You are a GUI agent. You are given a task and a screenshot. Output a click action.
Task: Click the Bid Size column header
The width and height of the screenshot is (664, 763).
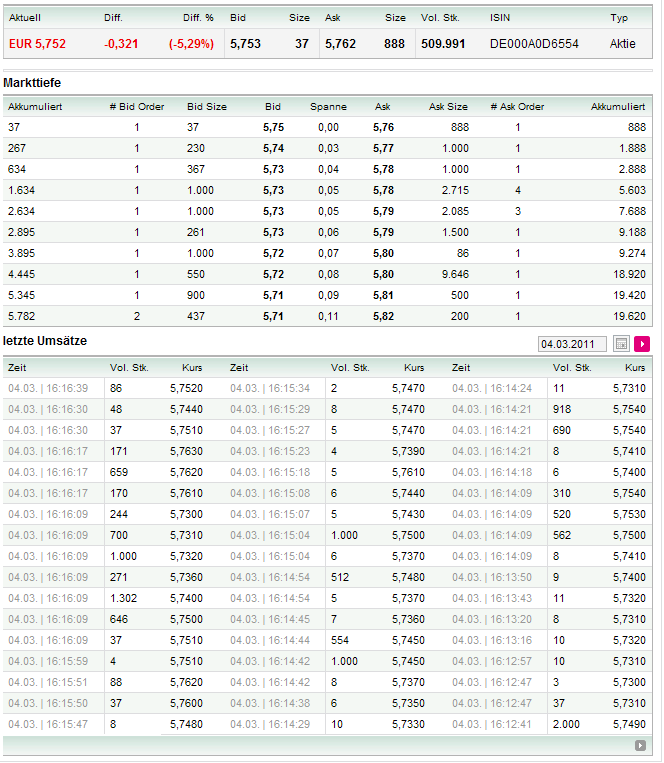(x=207, y=106)
